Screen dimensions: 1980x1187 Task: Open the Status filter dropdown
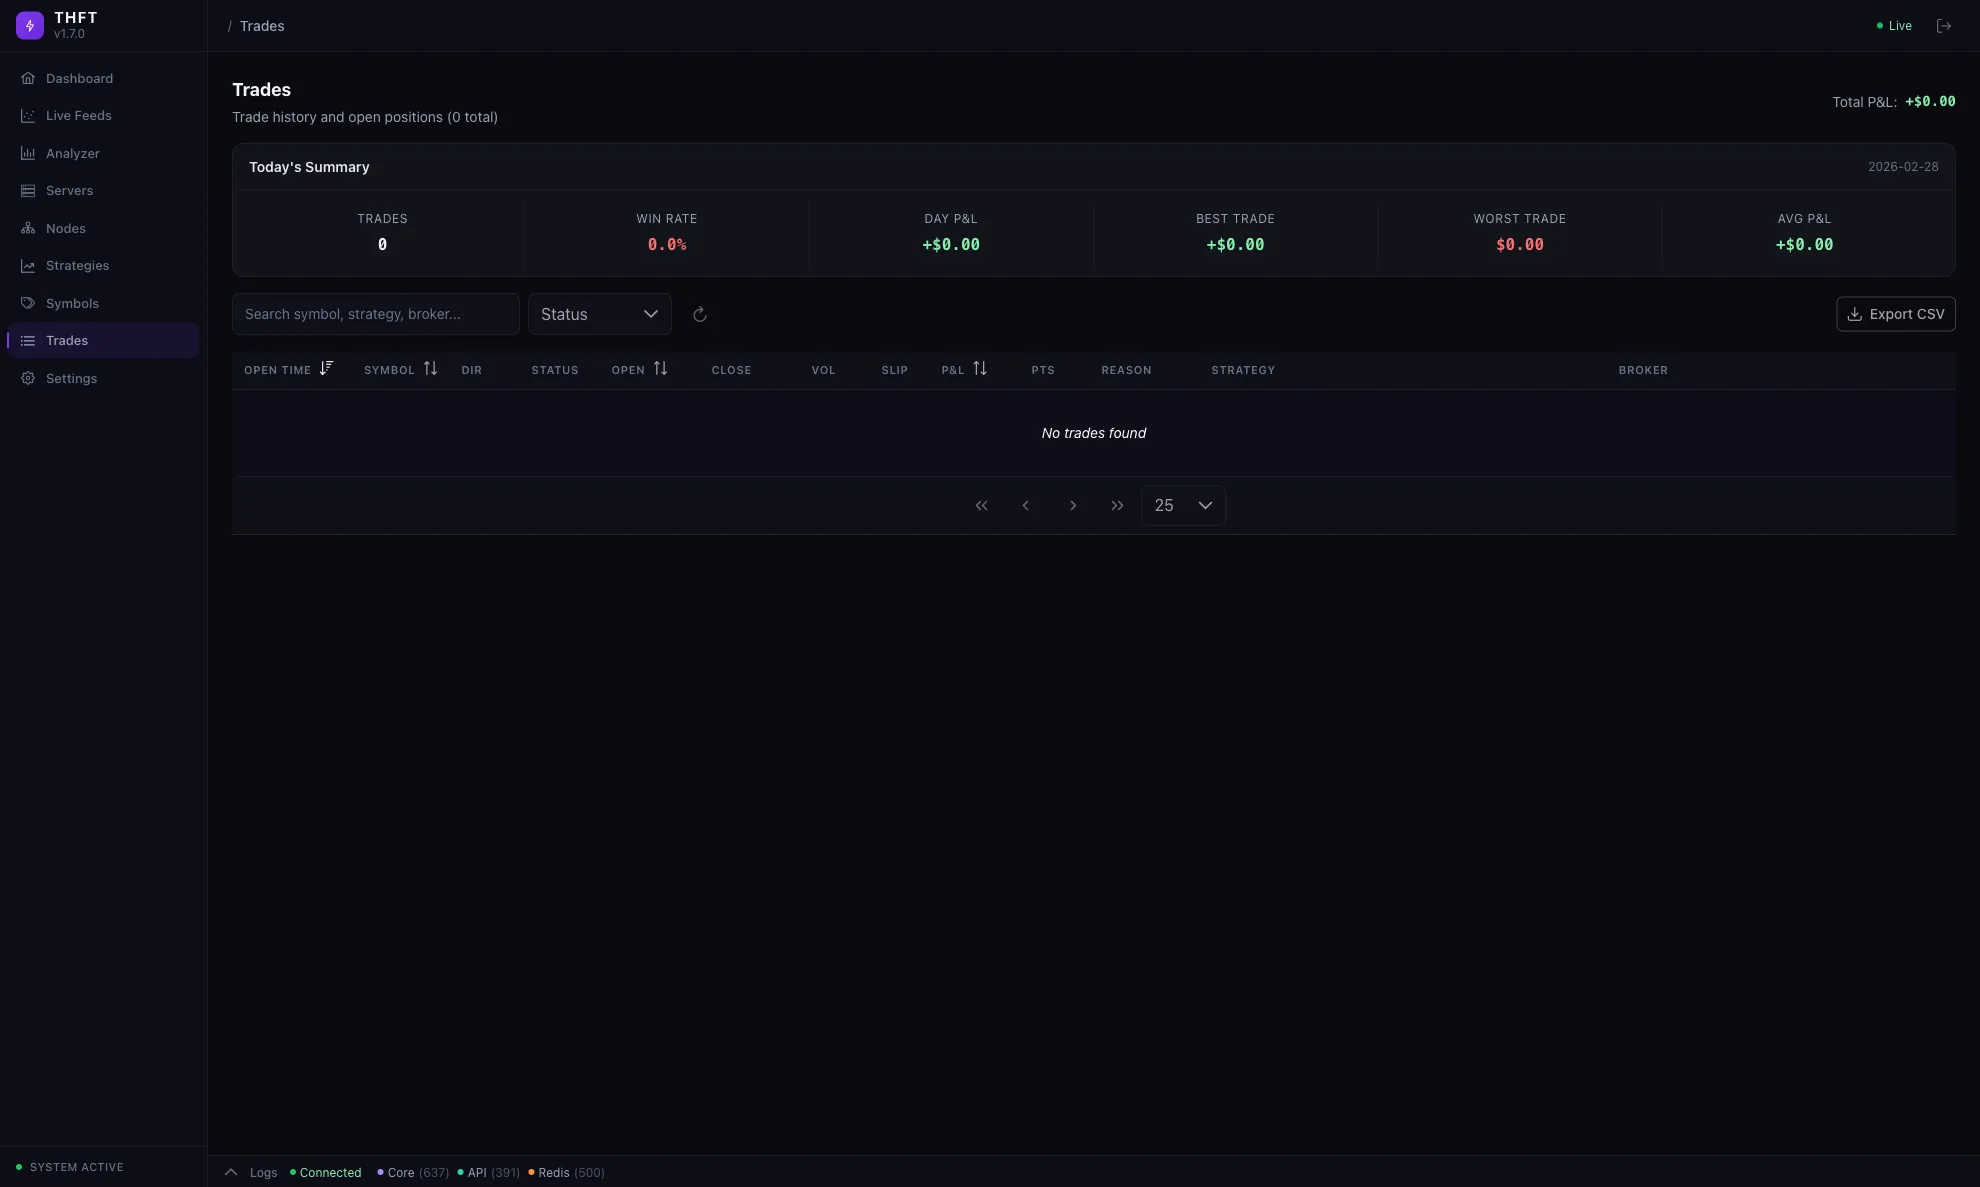599,314
